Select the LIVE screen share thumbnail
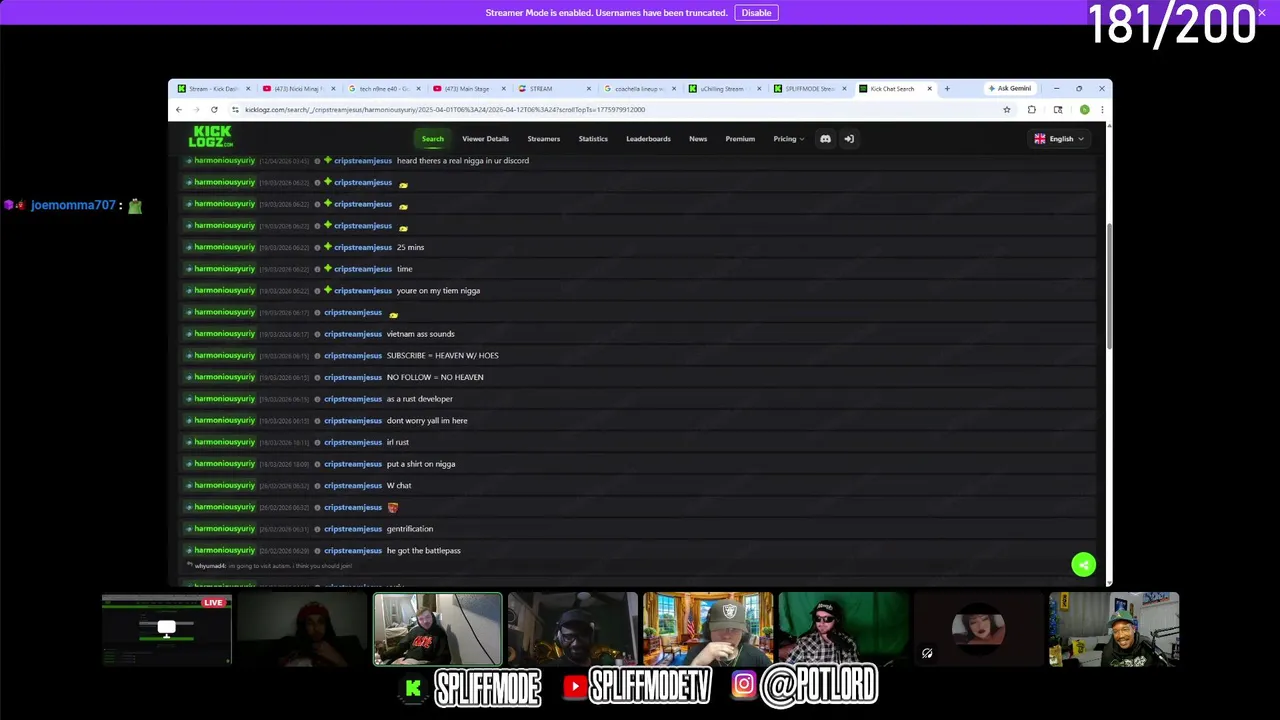 pyautogui.click(x=167, y=629)
